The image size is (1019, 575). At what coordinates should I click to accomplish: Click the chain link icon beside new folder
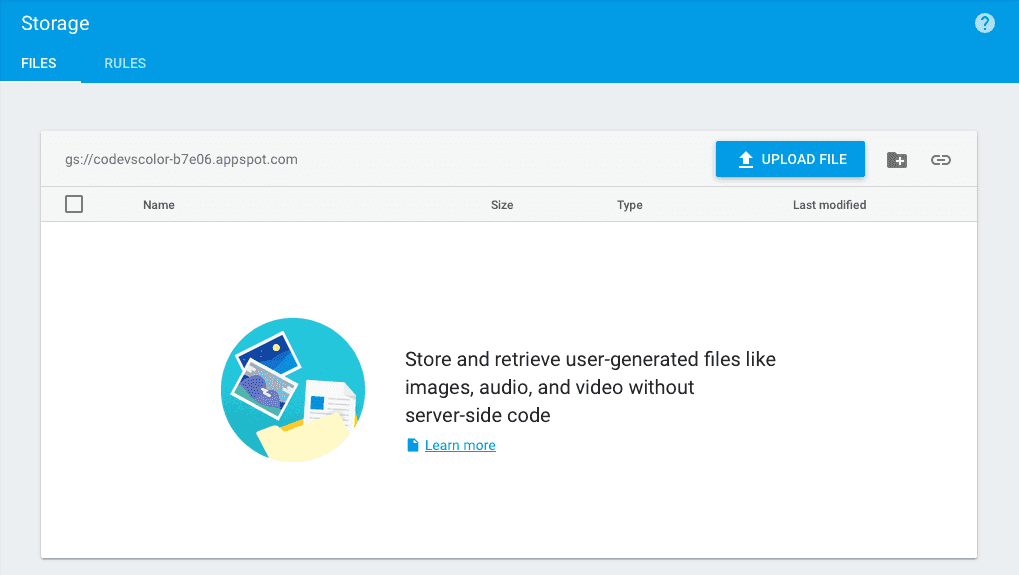(940, 160)
